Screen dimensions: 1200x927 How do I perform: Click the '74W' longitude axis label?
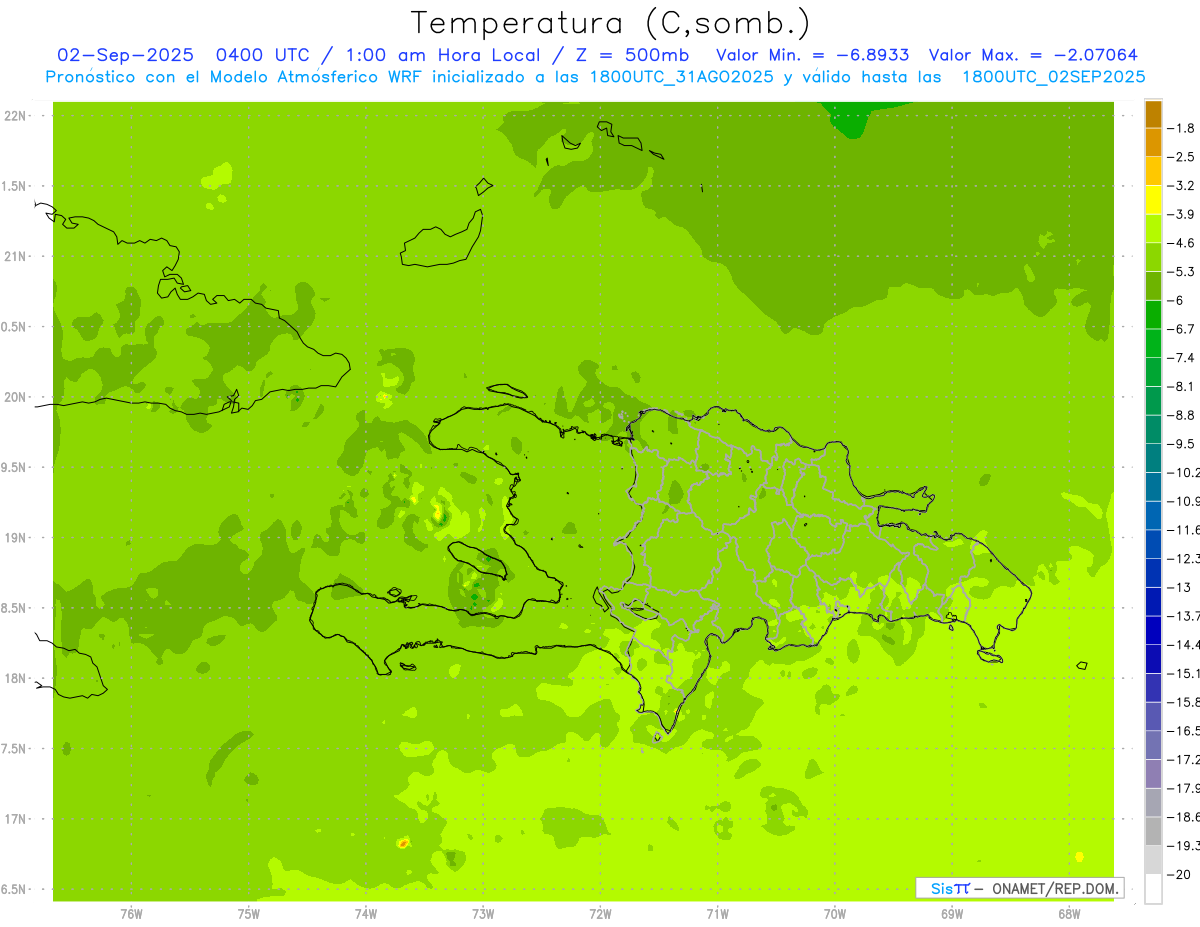(x=366, y=914)
